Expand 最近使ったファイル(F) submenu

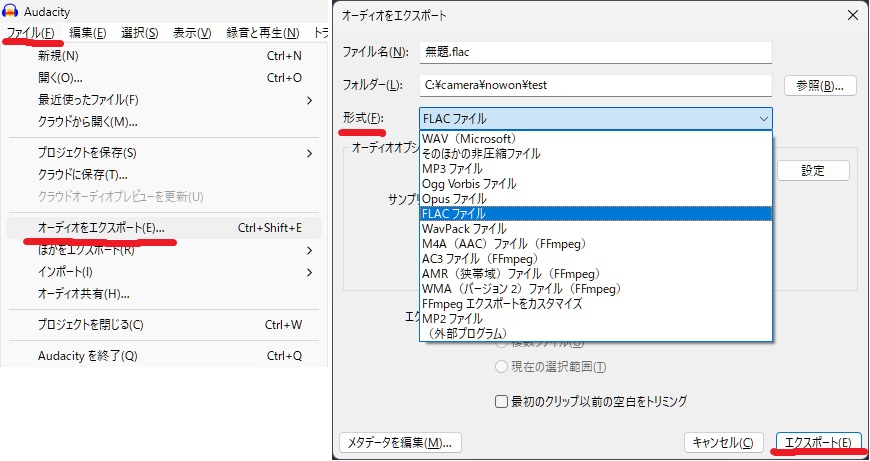pos(309,100)
